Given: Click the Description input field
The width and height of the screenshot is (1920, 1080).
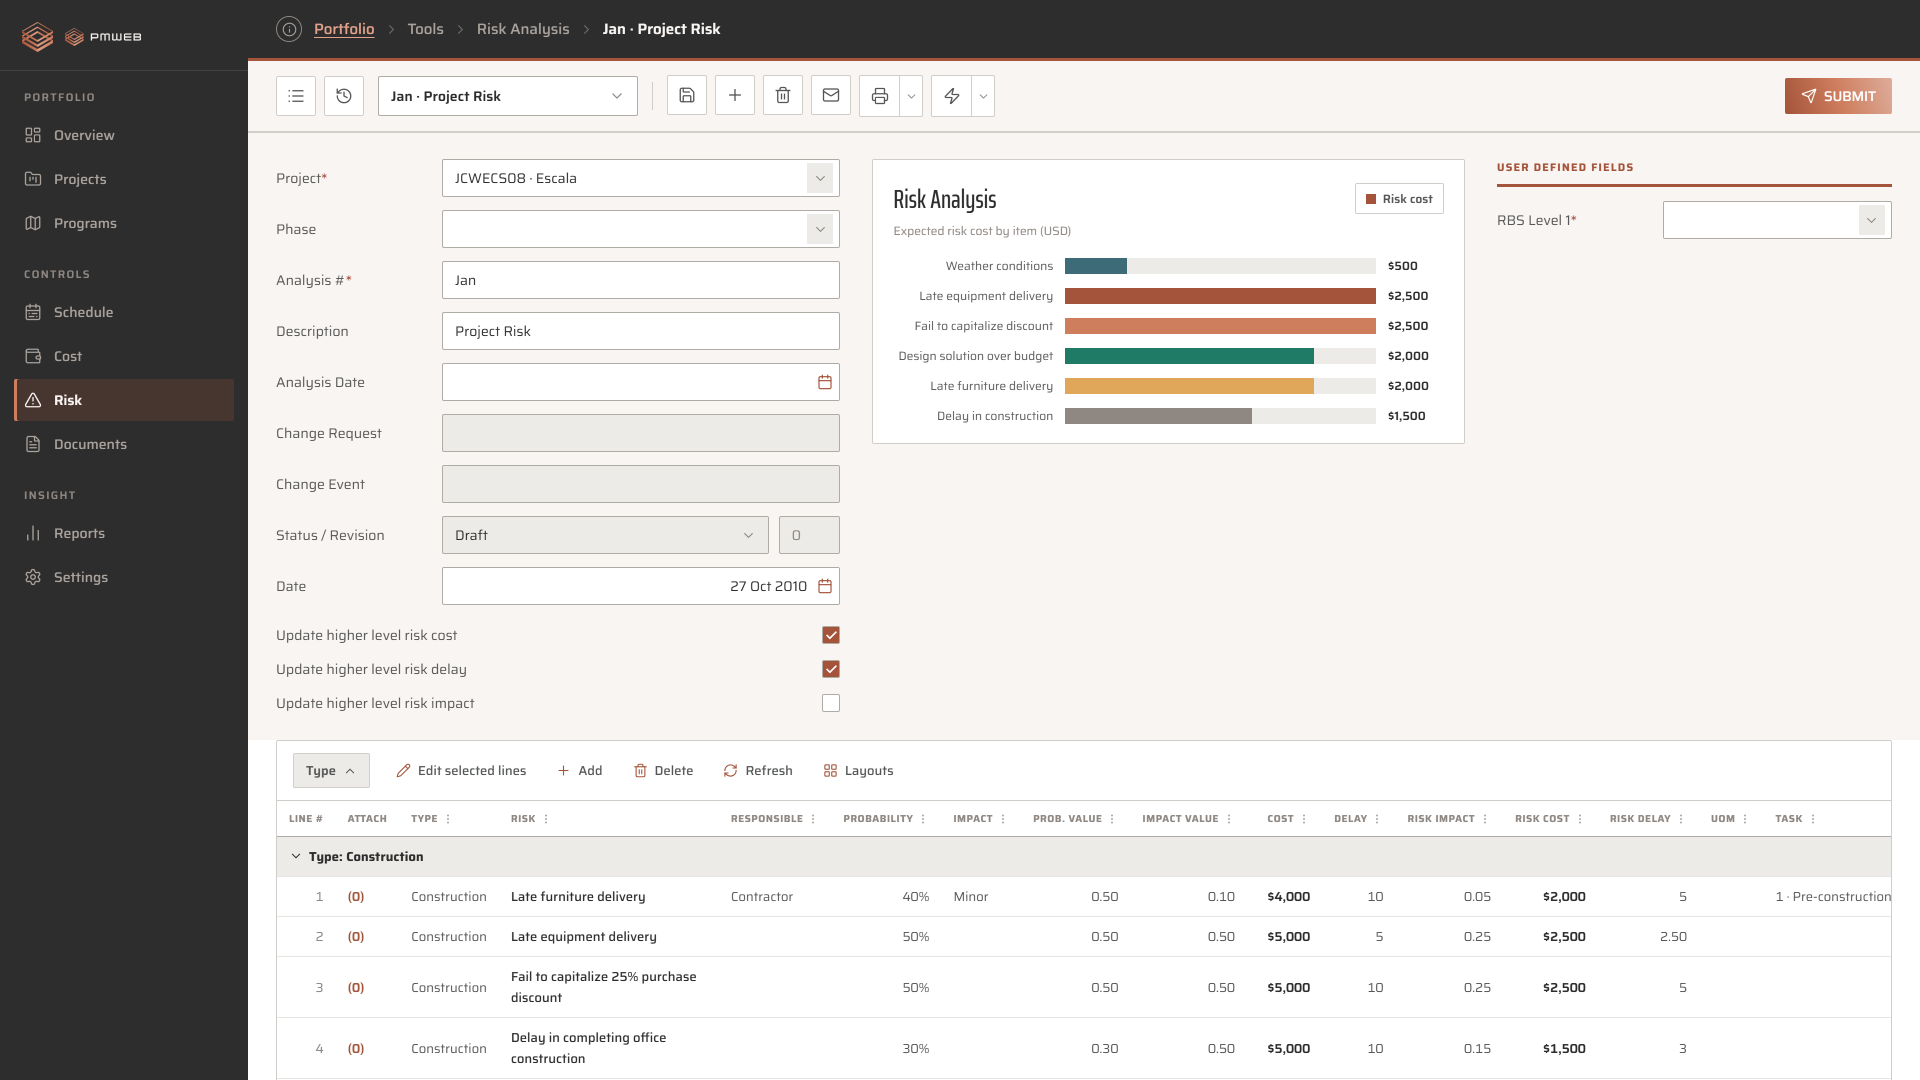Looking at the screenshot, I should click(x=641, y=331).
